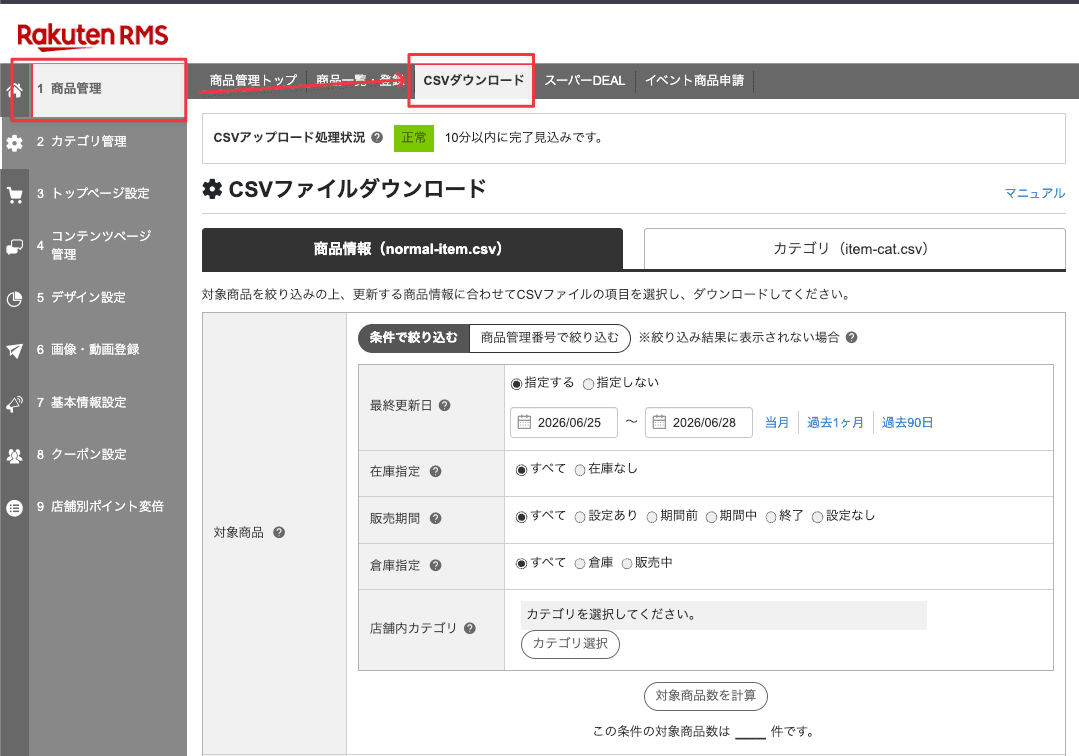This screenshot has width=1079, height=756.
Task: Click 当月 date shortcut link
Action: pos(777,422)
